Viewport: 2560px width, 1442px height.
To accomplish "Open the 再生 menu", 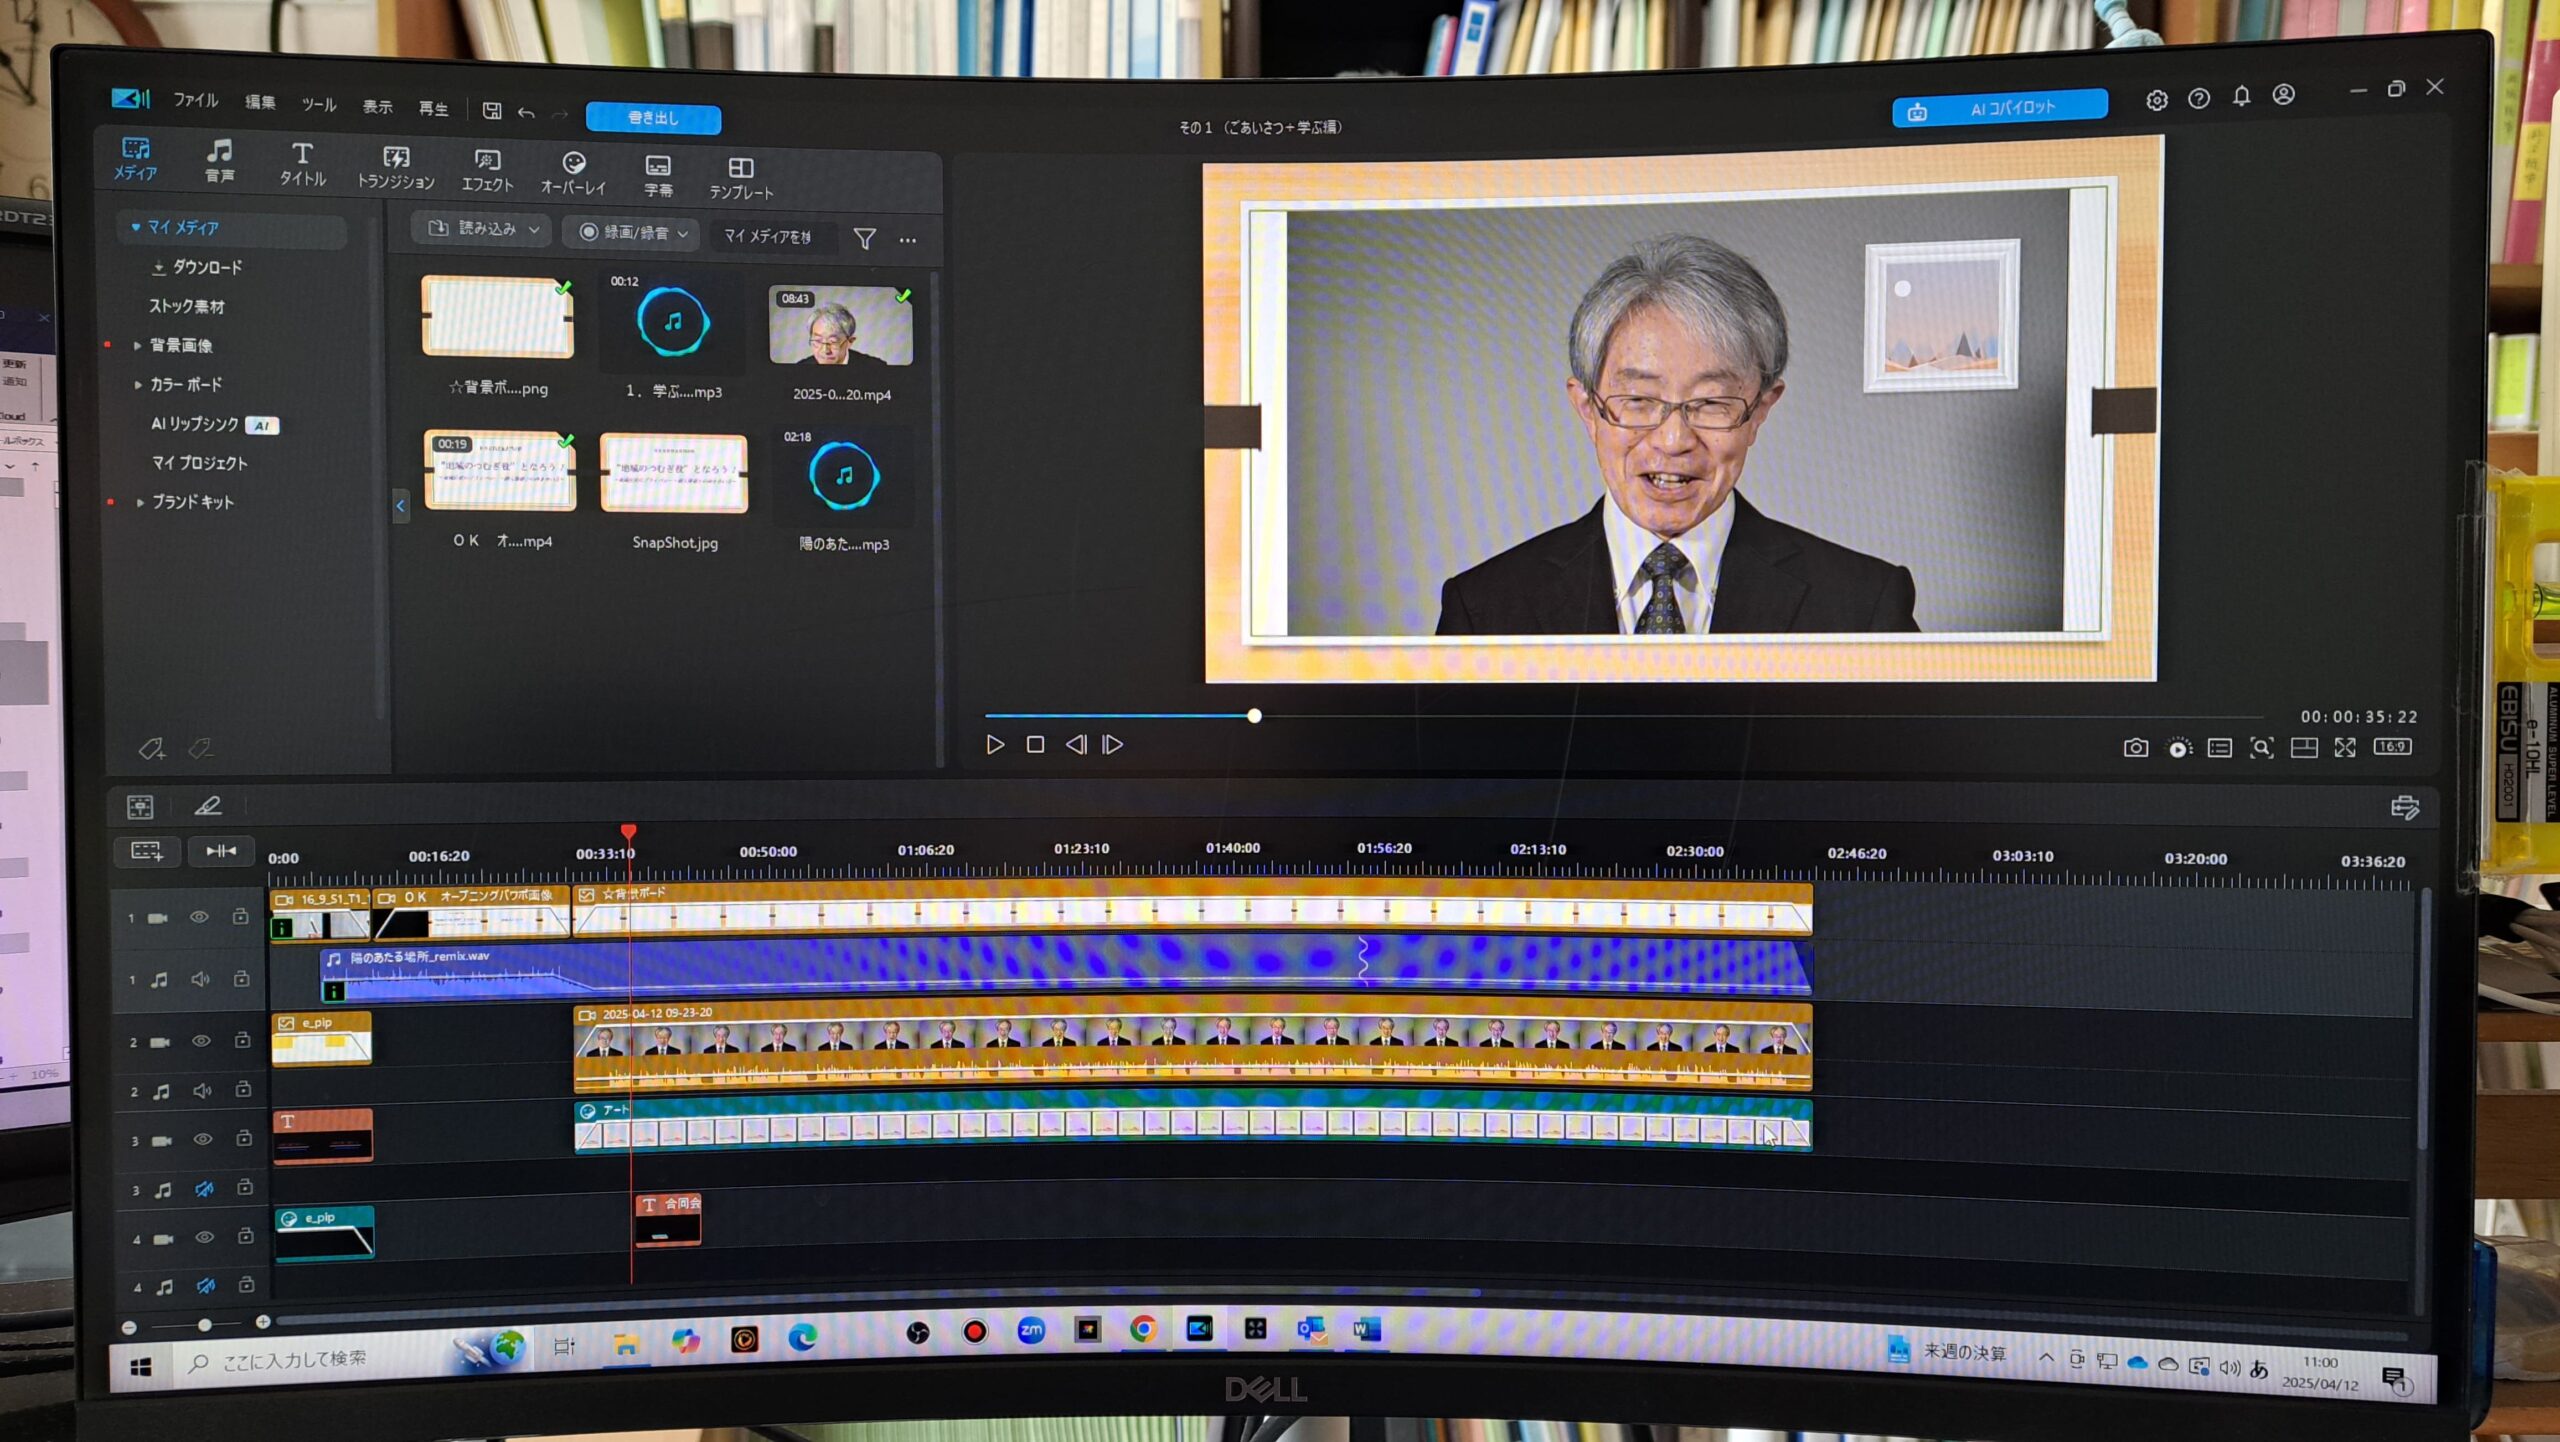I will [433, 108].
